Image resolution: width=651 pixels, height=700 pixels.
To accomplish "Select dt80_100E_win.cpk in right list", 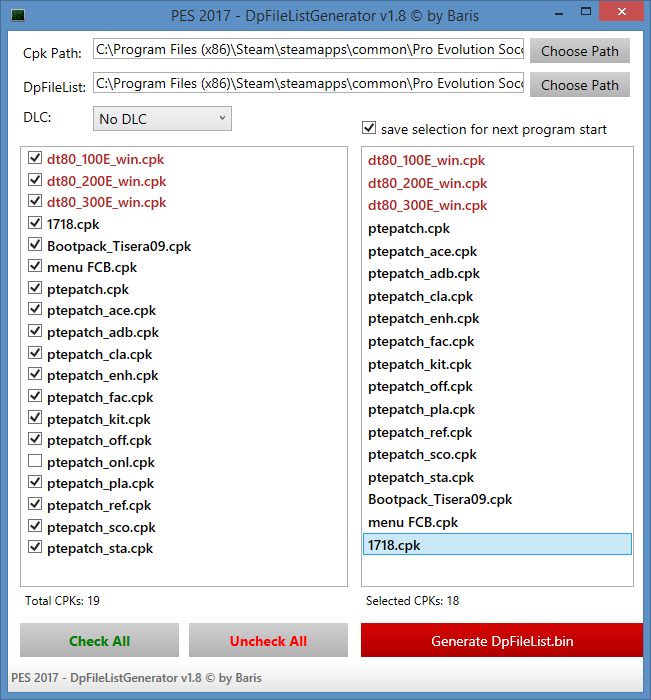I will [x=497, y=160].
